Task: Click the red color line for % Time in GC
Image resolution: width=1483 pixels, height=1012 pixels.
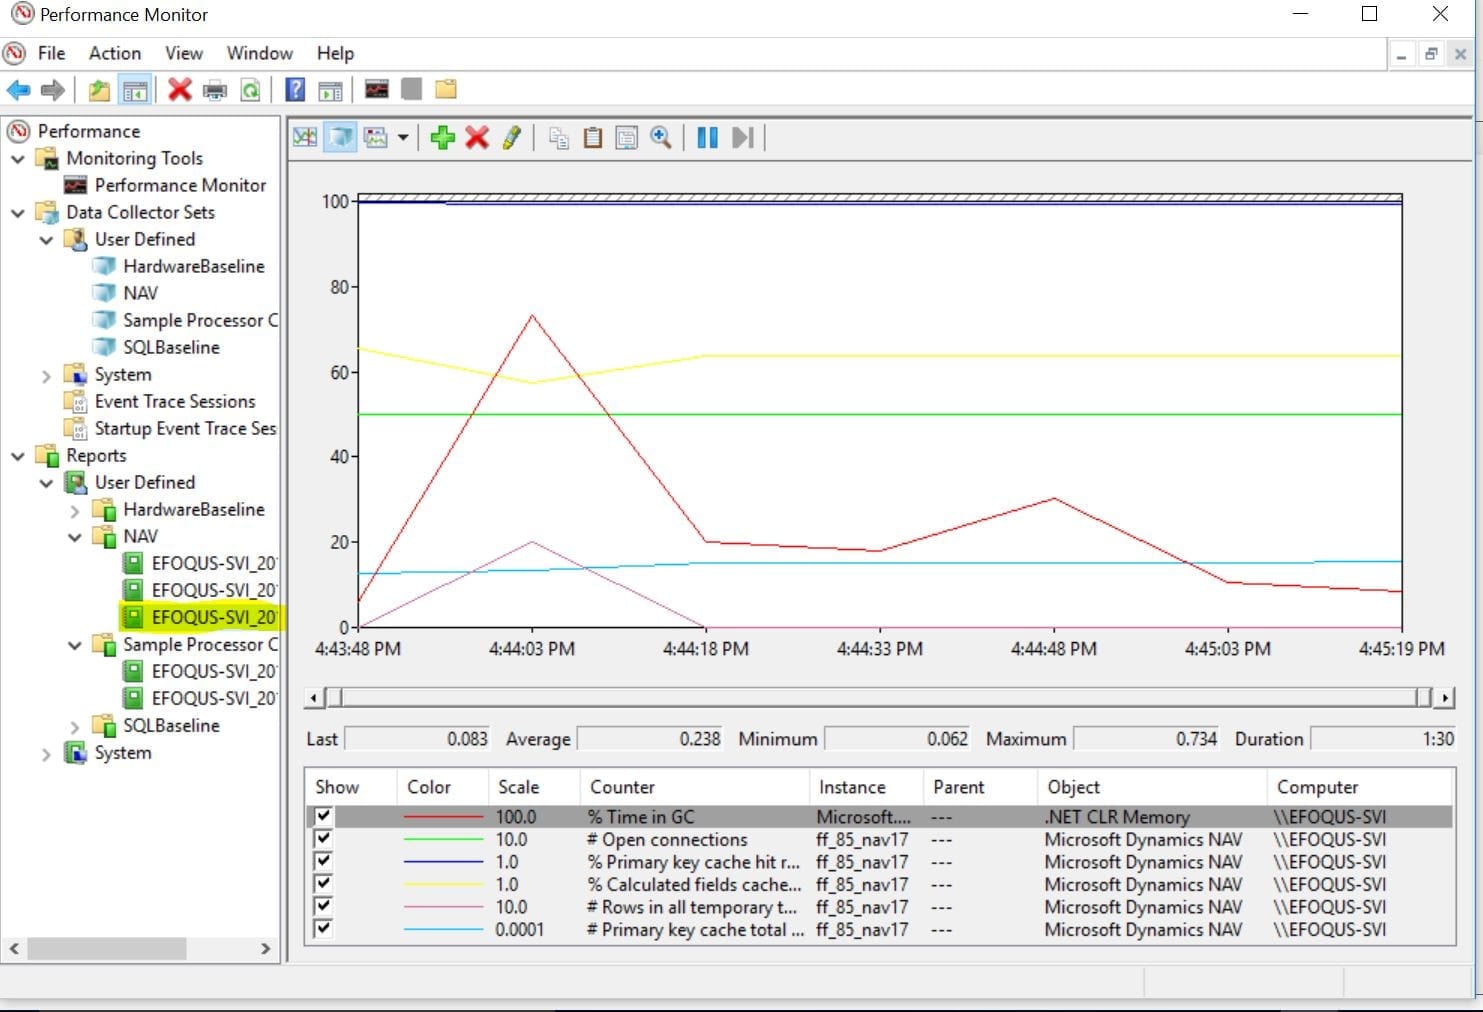Action: (443, 817)
